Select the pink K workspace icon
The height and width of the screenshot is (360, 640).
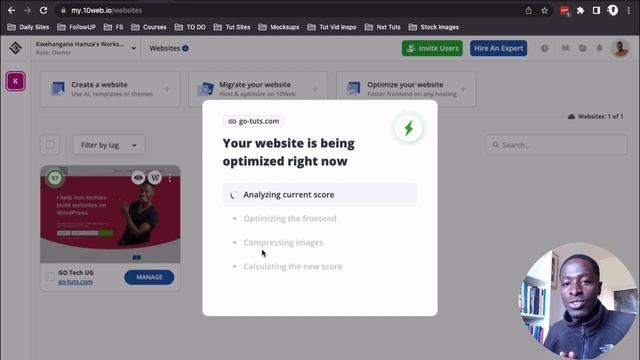16,81
